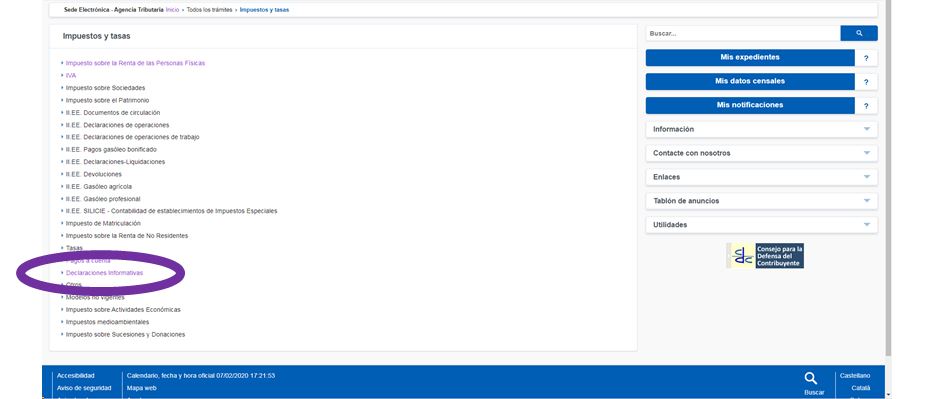Expand the Utilidades panel

(x=761, y=225)
